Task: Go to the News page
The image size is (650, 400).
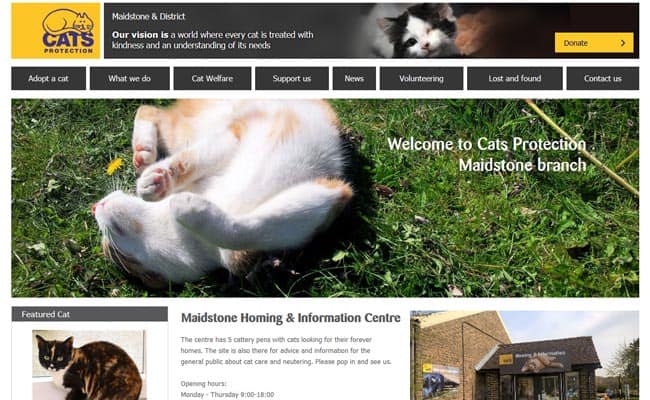Action: click(x=354, y=78)
